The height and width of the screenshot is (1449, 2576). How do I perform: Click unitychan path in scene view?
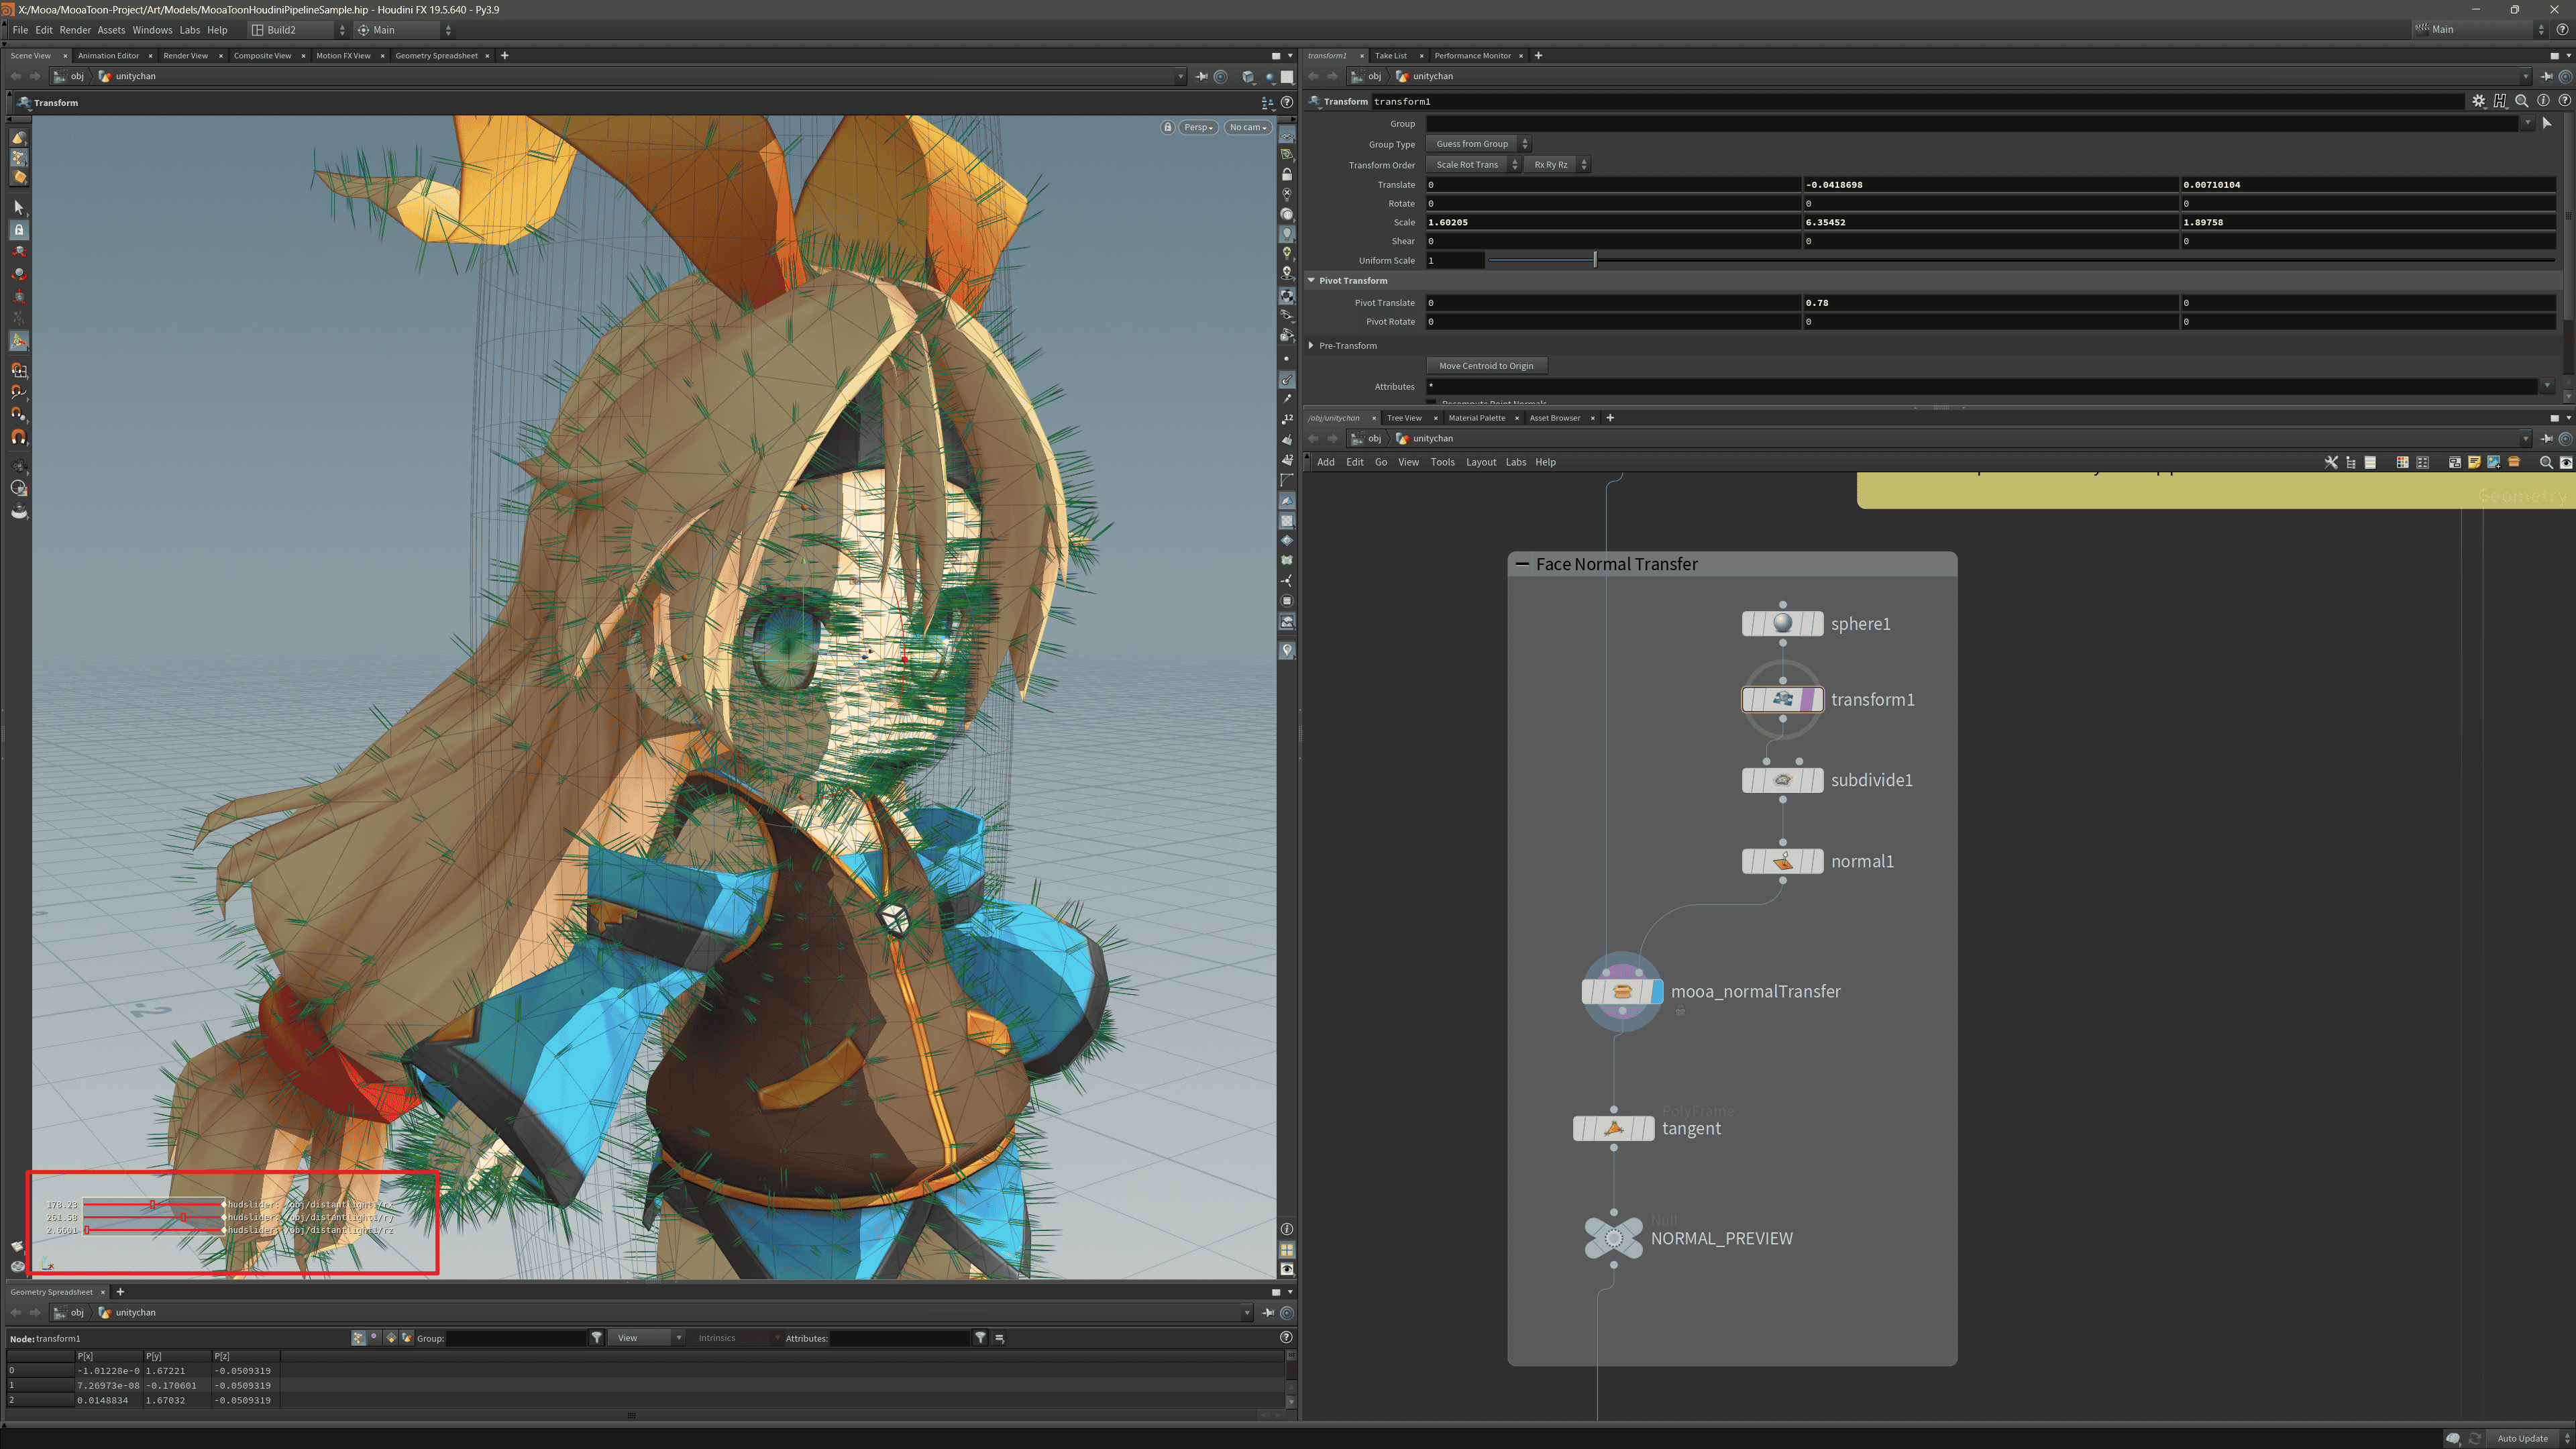[x=135, y=76]
